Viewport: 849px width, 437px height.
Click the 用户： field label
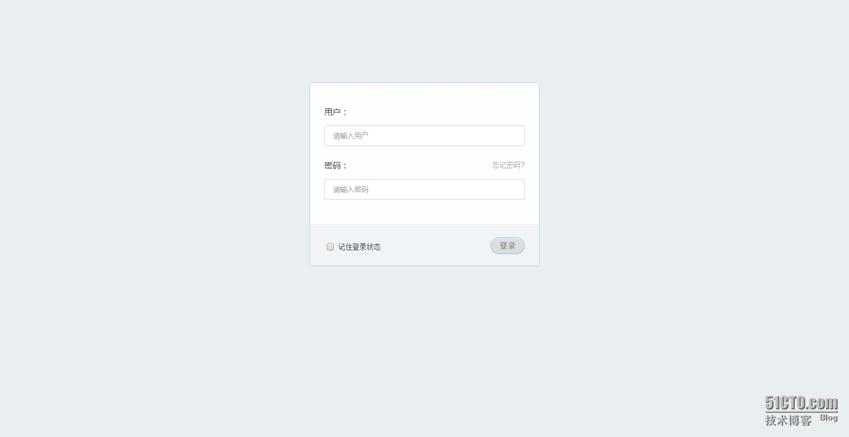click(x=336, y=112)
